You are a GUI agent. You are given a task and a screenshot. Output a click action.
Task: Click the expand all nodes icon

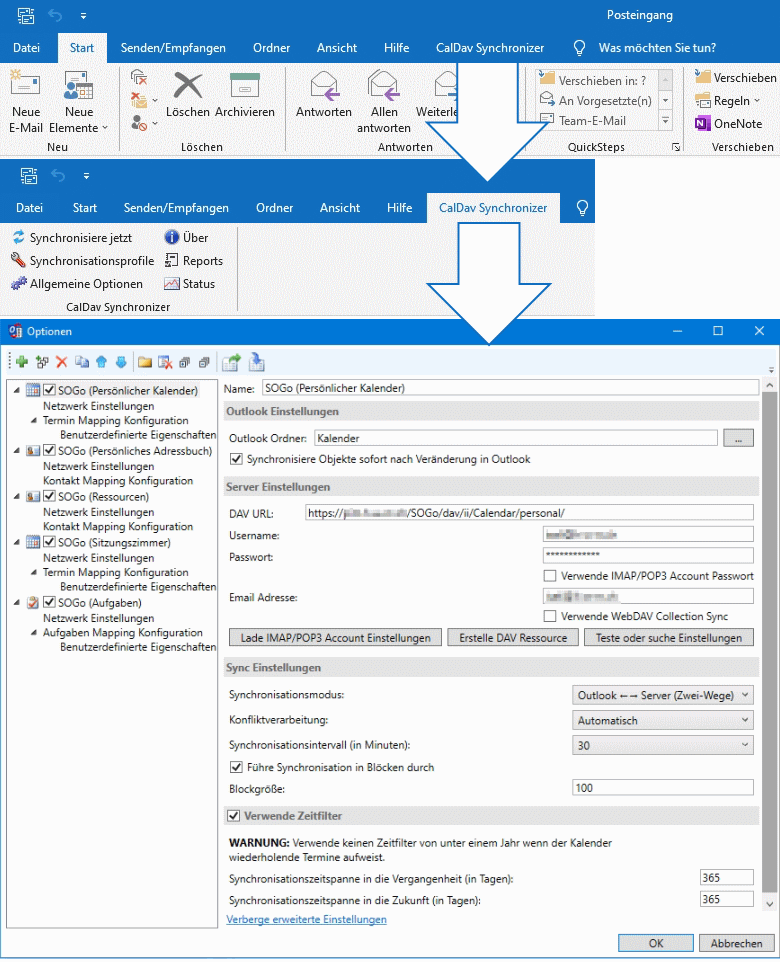point(185,363)
